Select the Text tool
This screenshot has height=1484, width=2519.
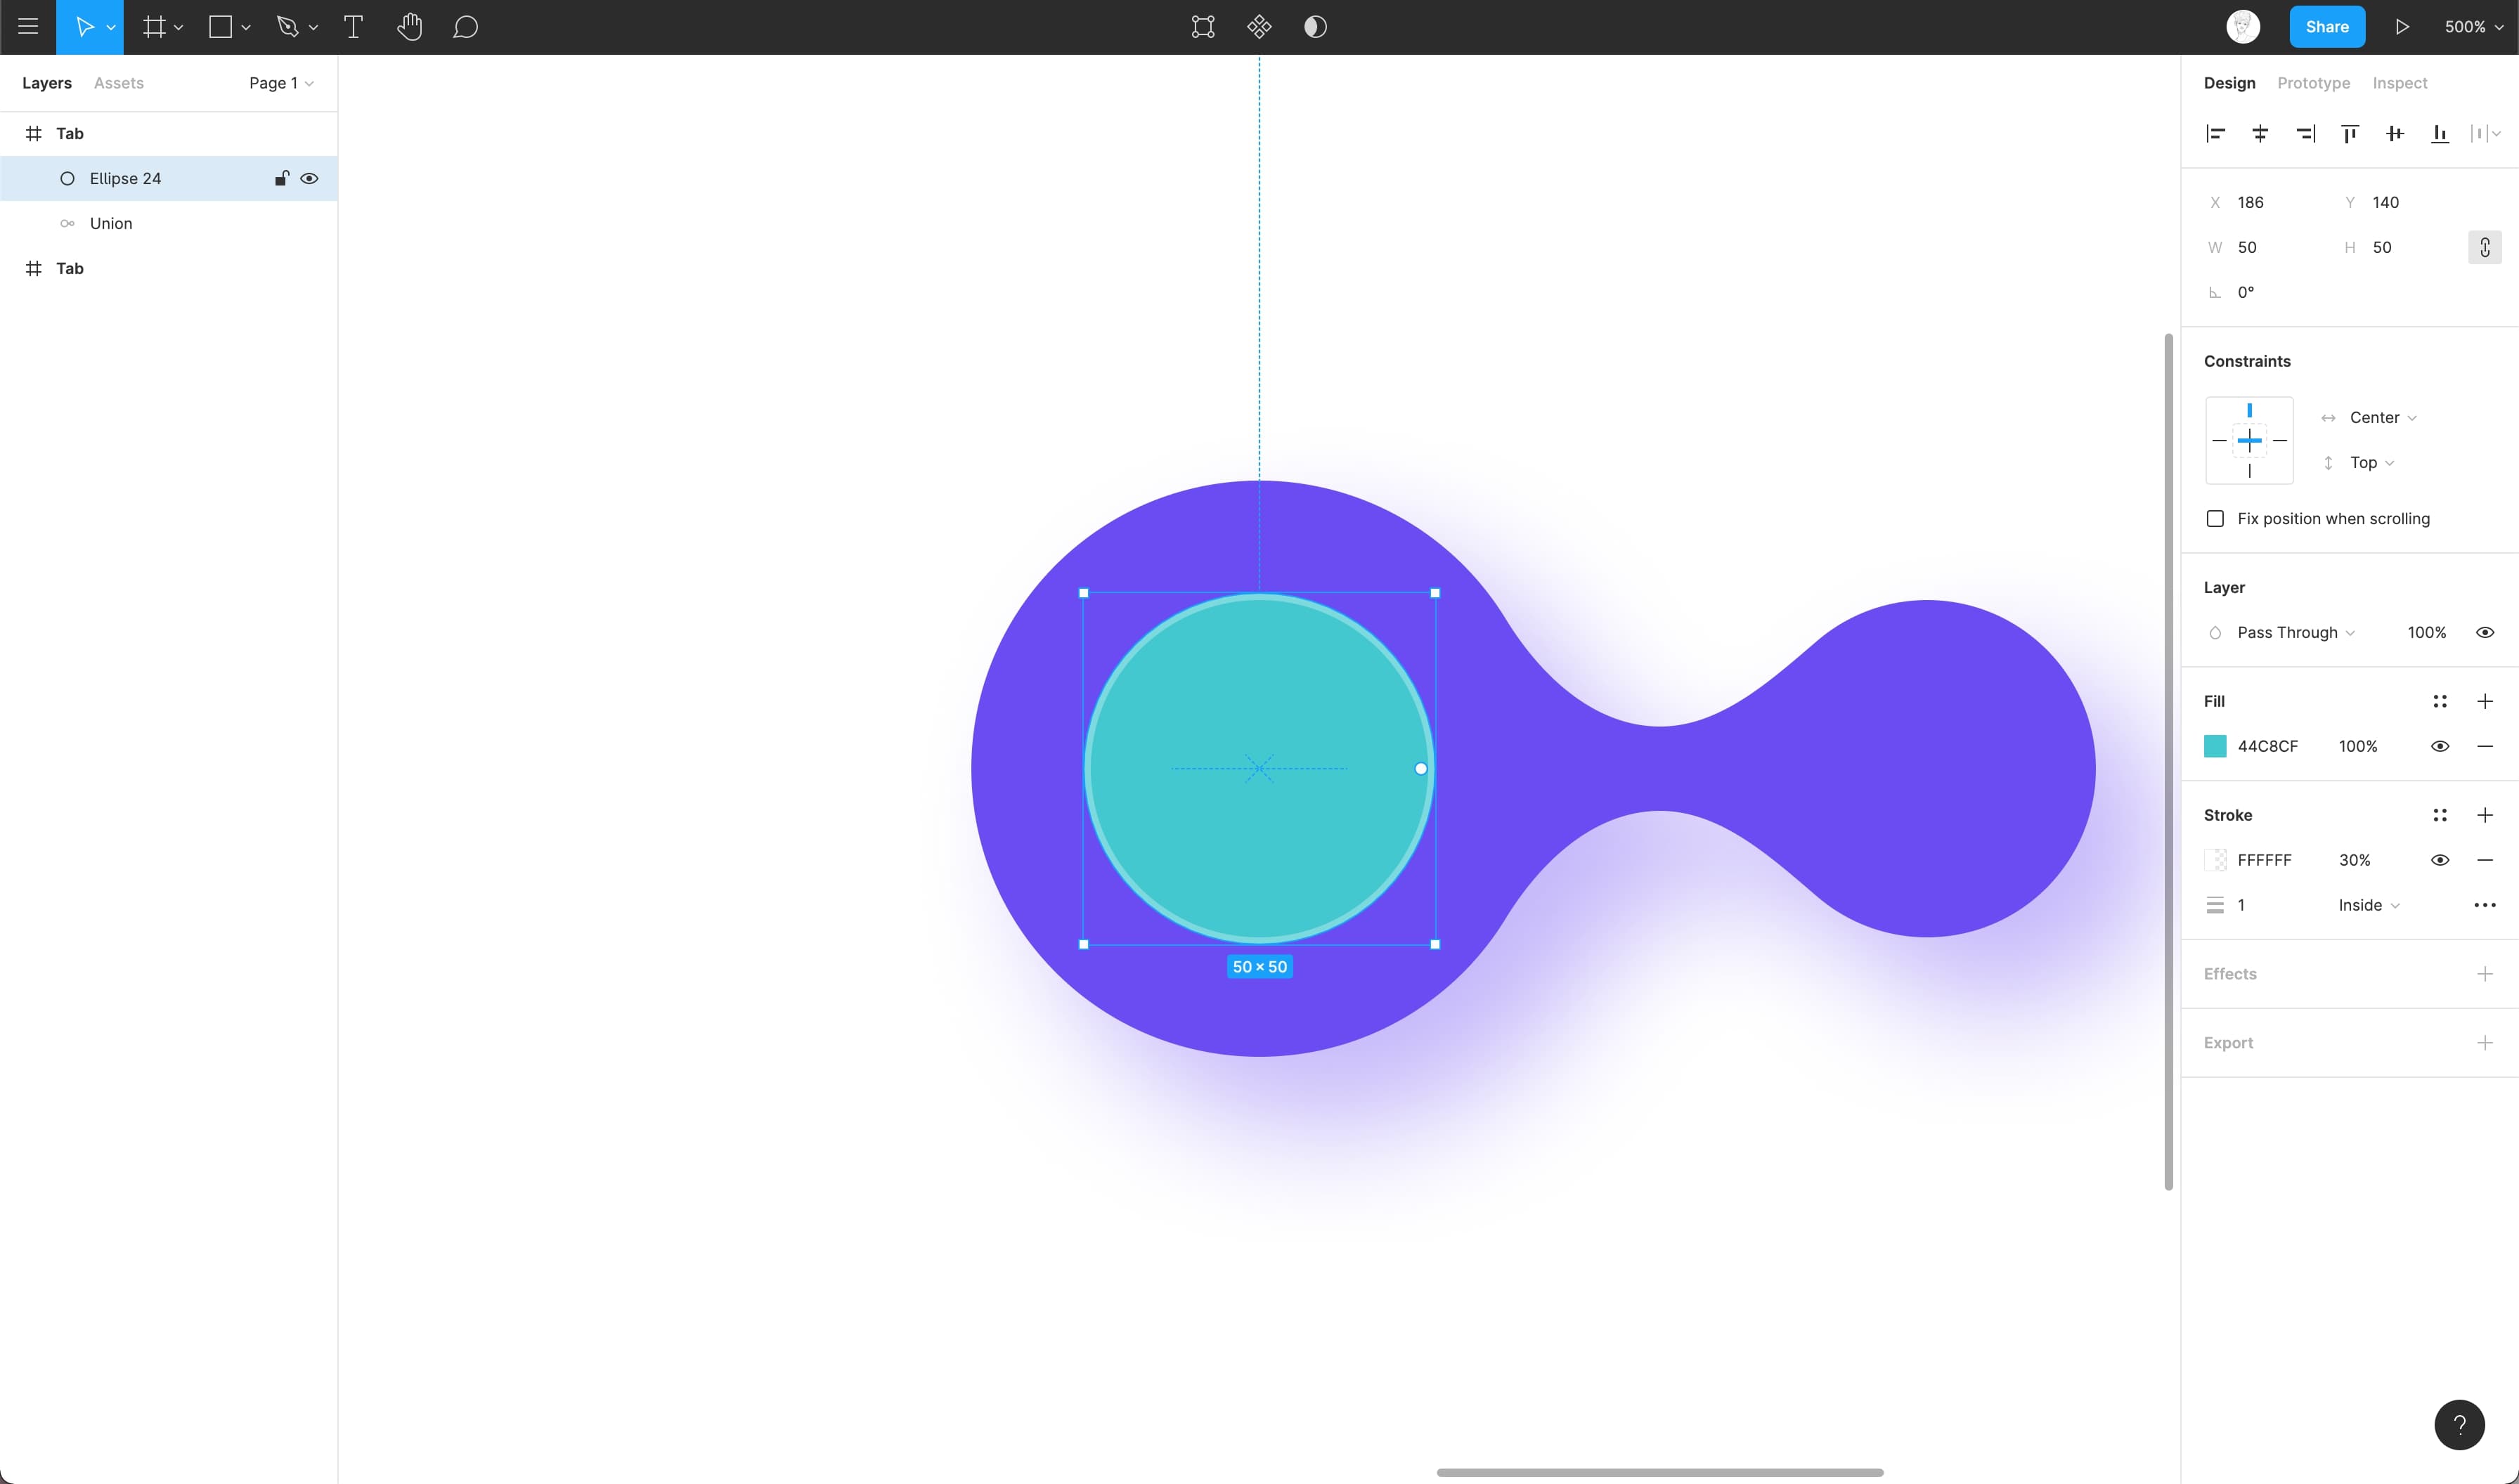click(353, 27)
